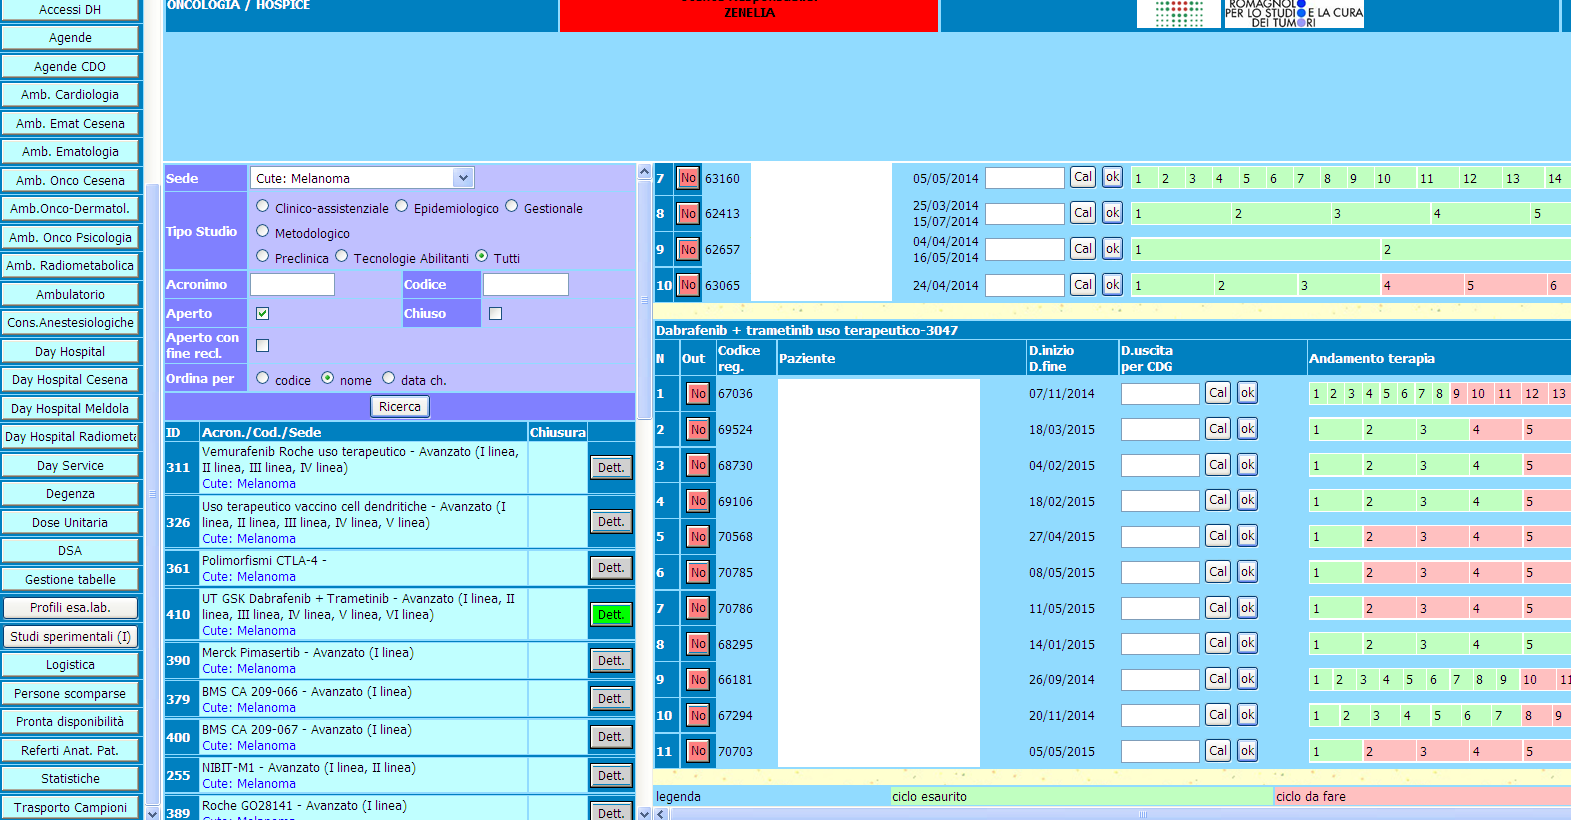
Task: Open Agende CDO menu
Action: pos(70,66)
